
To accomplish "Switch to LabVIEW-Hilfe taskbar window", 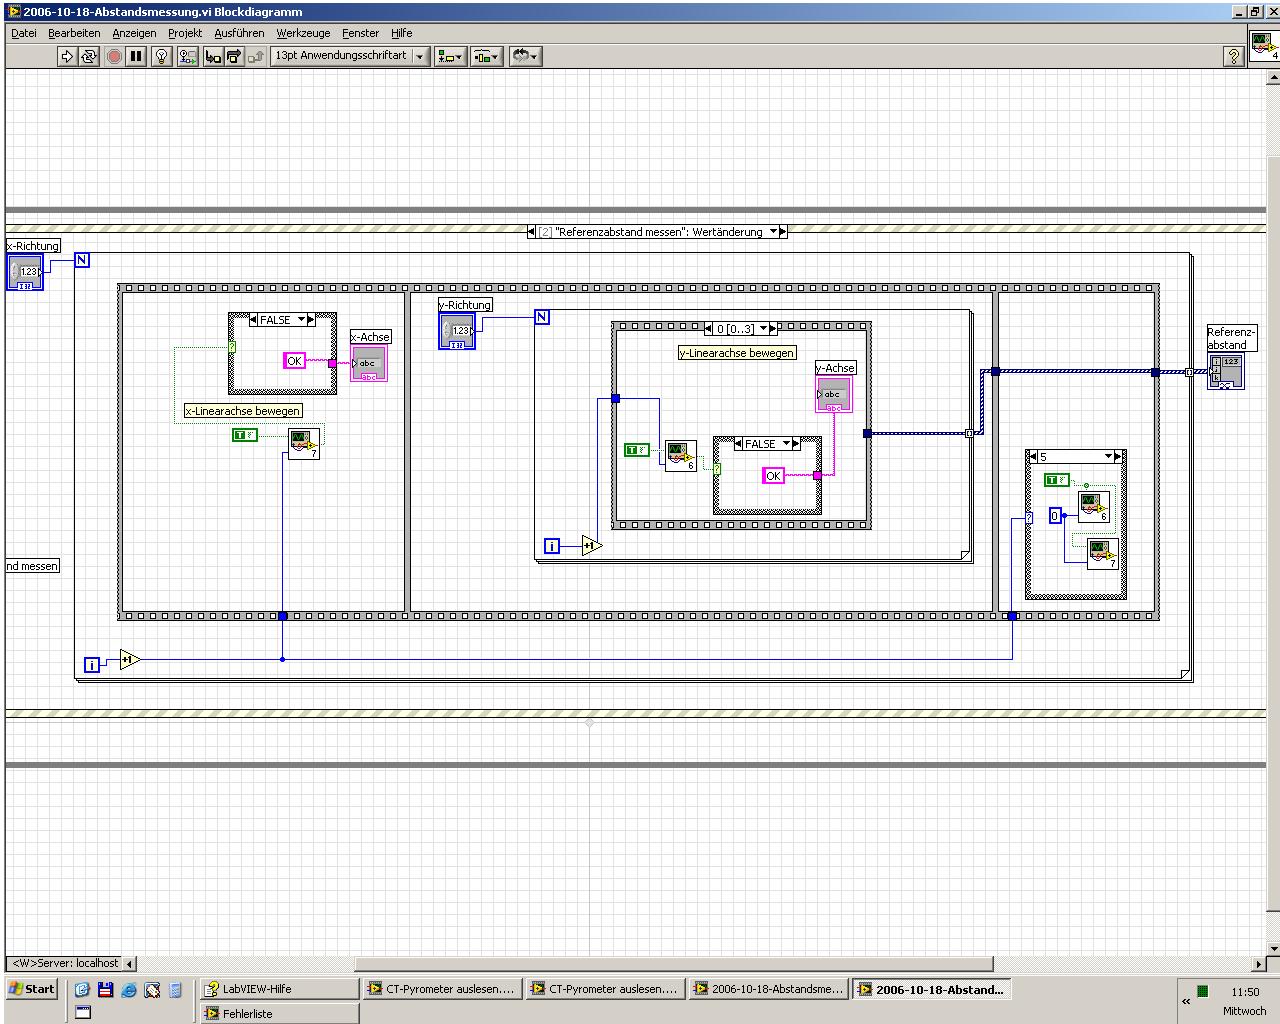I will tap(278, 989).
